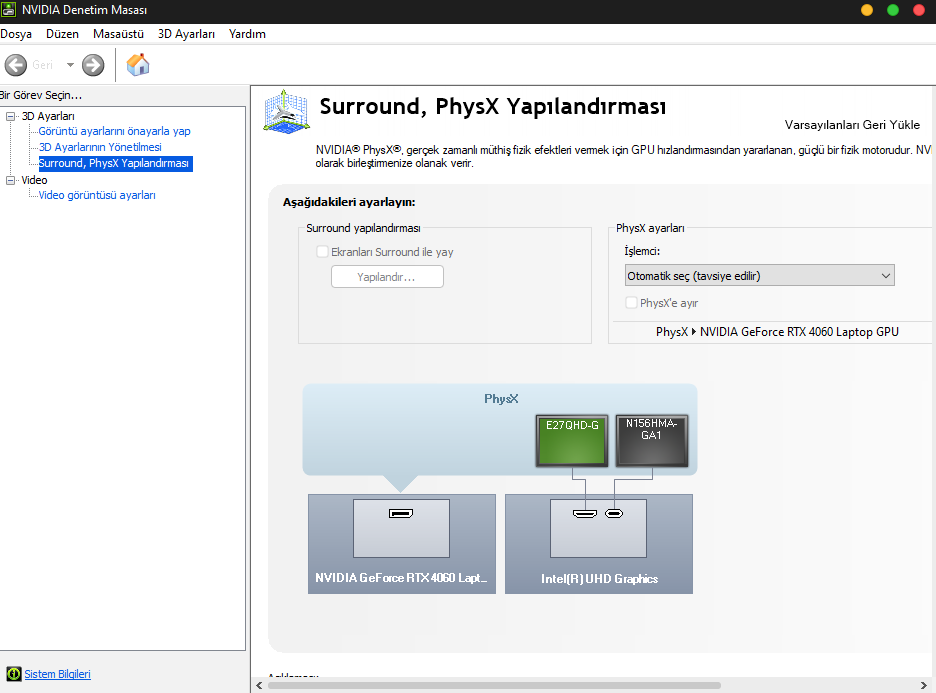
Task: Select the E27QHD-G monitor thumbnail
Action: click(x=572, y=441)
